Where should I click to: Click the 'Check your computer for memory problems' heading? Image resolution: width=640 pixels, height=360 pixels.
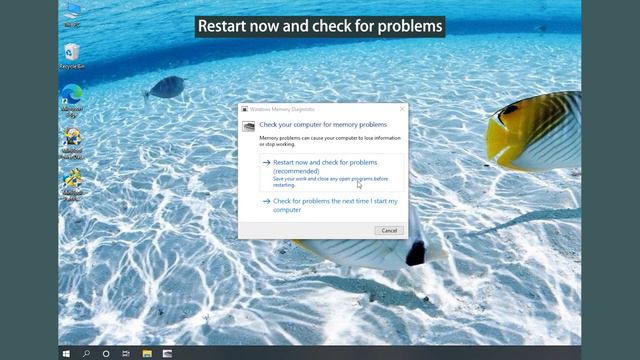point(323,124)
